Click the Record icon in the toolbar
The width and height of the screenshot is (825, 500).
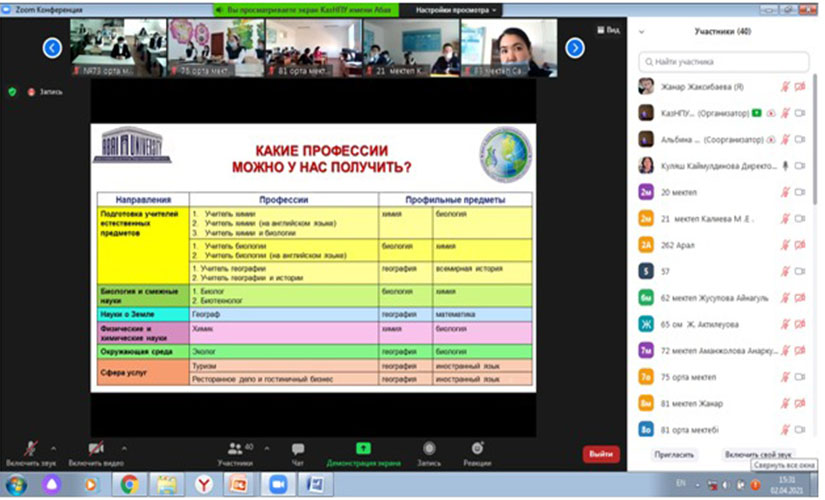(429, 449)
